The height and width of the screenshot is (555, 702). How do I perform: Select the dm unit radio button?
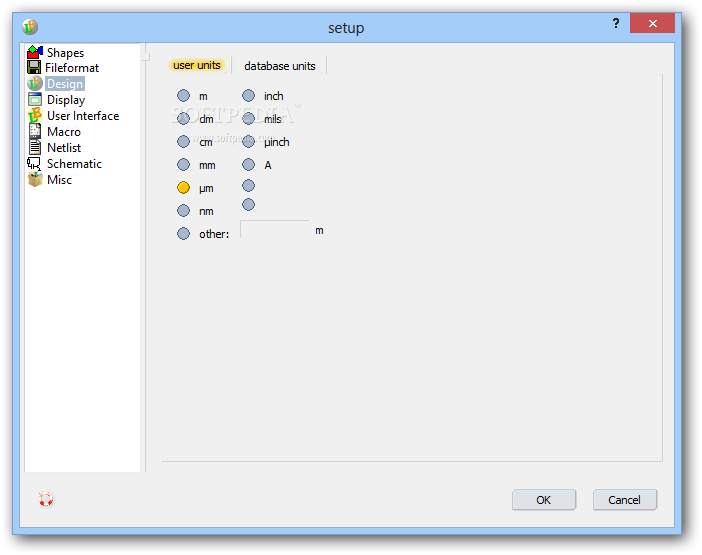[183, 119]
